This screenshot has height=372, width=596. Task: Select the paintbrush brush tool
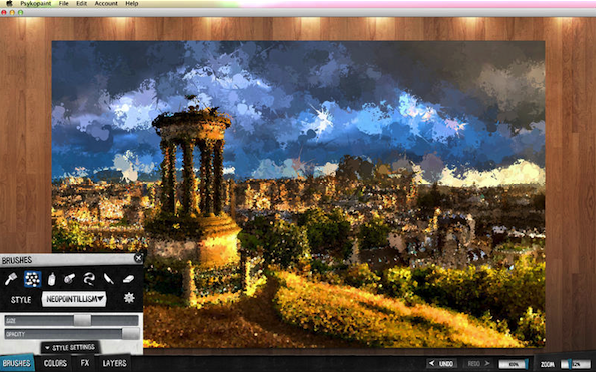[11, 280]
